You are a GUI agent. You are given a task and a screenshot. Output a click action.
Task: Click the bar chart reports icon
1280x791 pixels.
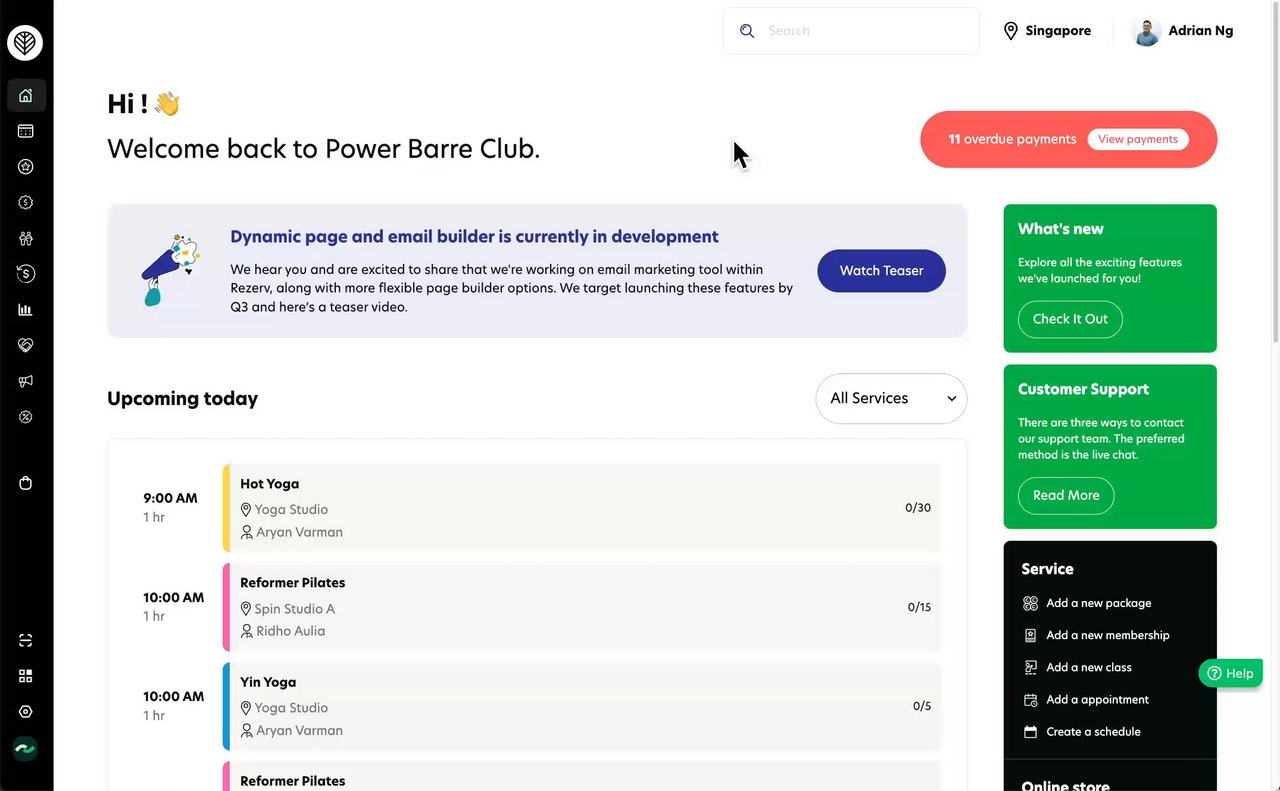pos(26,309)
